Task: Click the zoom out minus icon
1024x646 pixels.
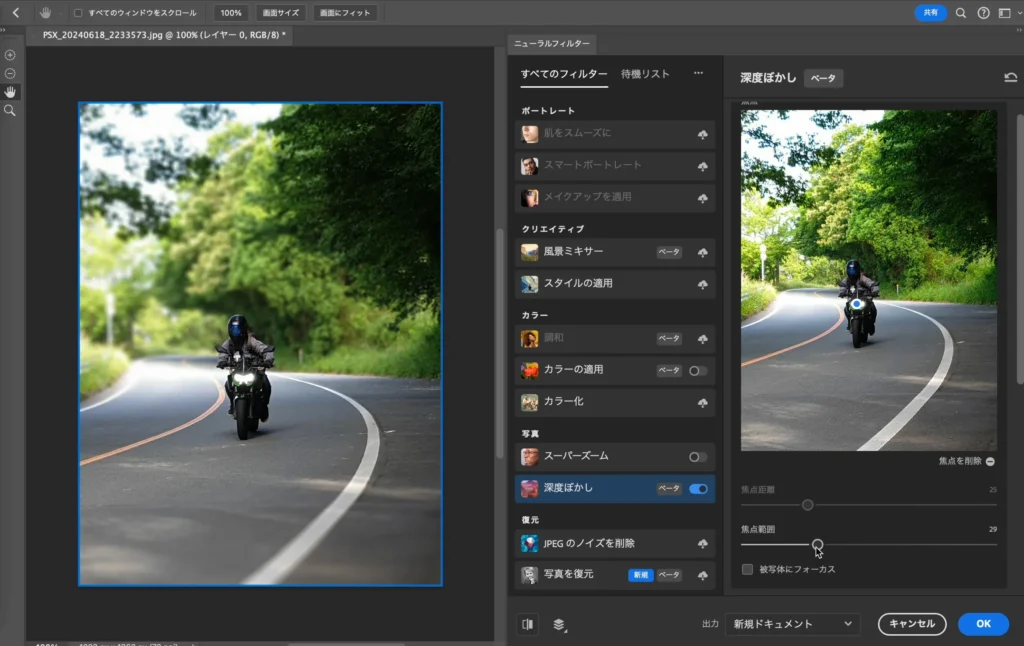Action: [10, 73]
